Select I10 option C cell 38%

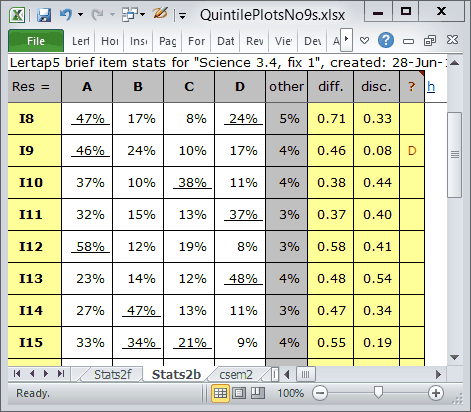[x=189, y=183]
